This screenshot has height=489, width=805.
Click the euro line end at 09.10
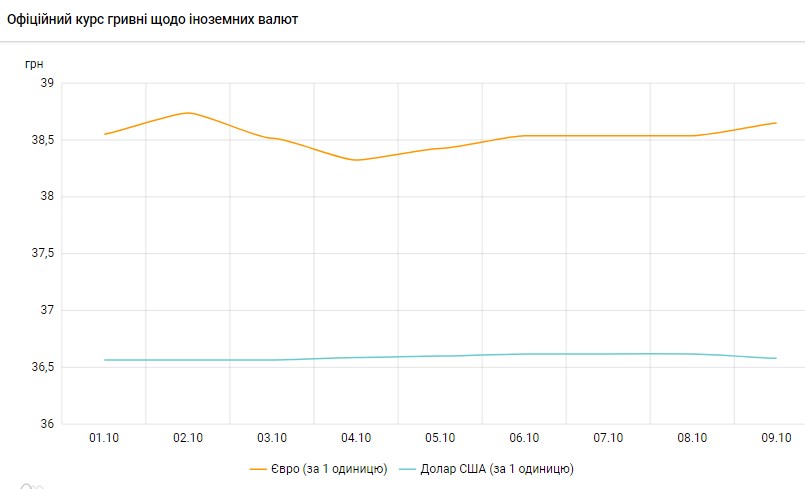776,123
